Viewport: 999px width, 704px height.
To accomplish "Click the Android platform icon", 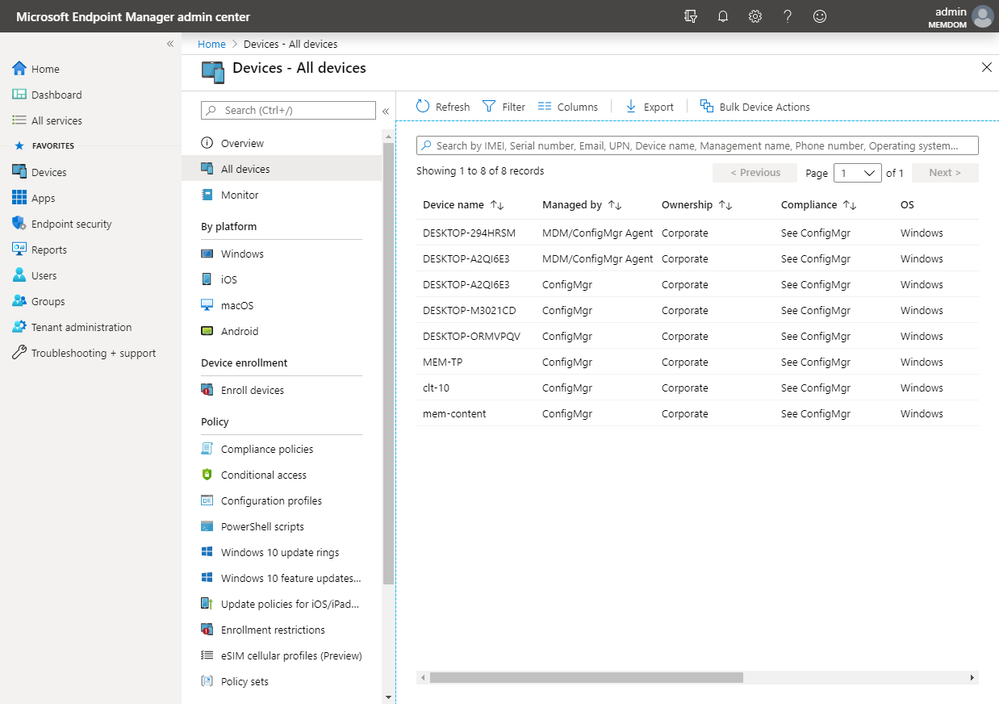I will tap(207, 331).
